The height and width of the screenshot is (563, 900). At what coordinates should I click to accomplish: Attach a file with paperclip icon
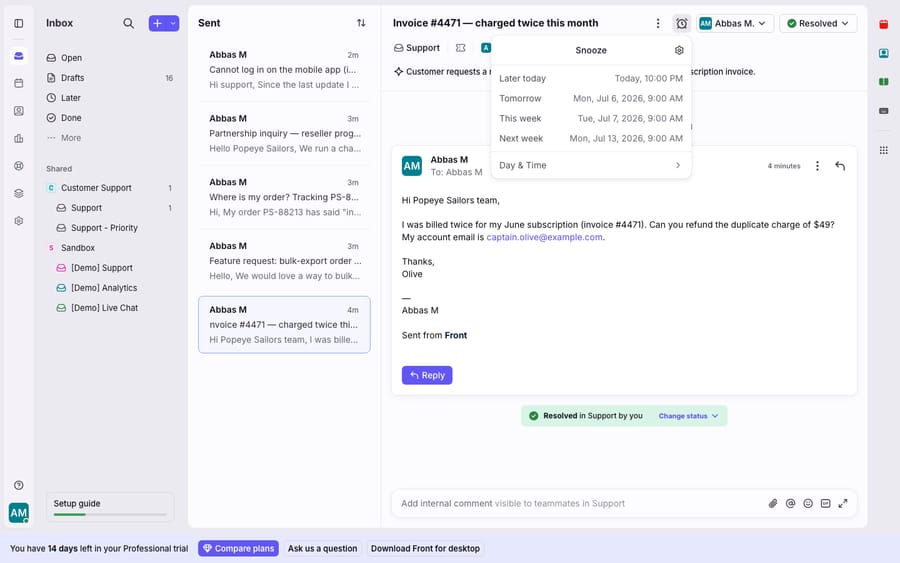(x=773, y=503)
